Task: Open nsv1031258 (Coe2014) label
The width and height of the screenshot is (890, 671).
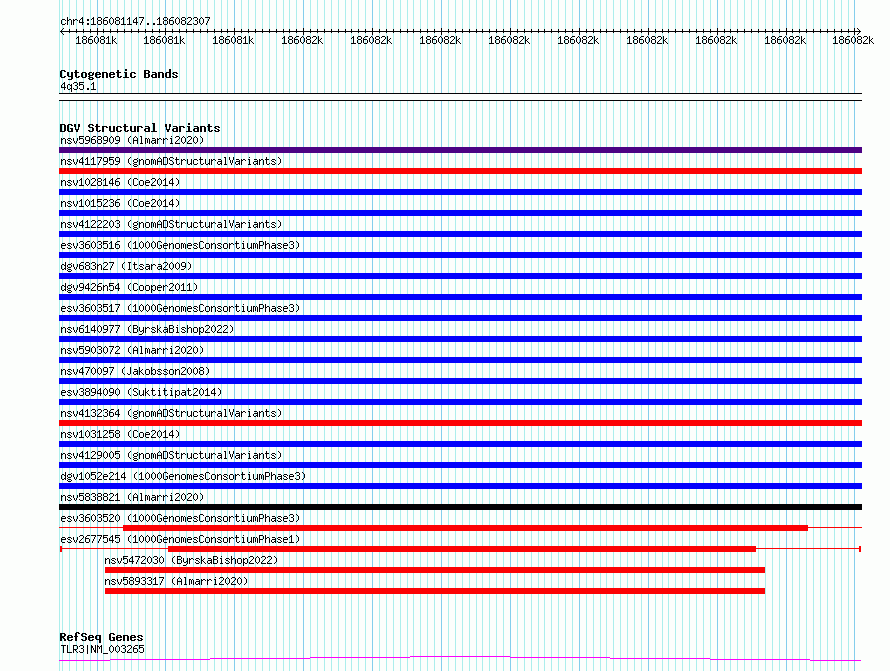Action: [120, 434]
